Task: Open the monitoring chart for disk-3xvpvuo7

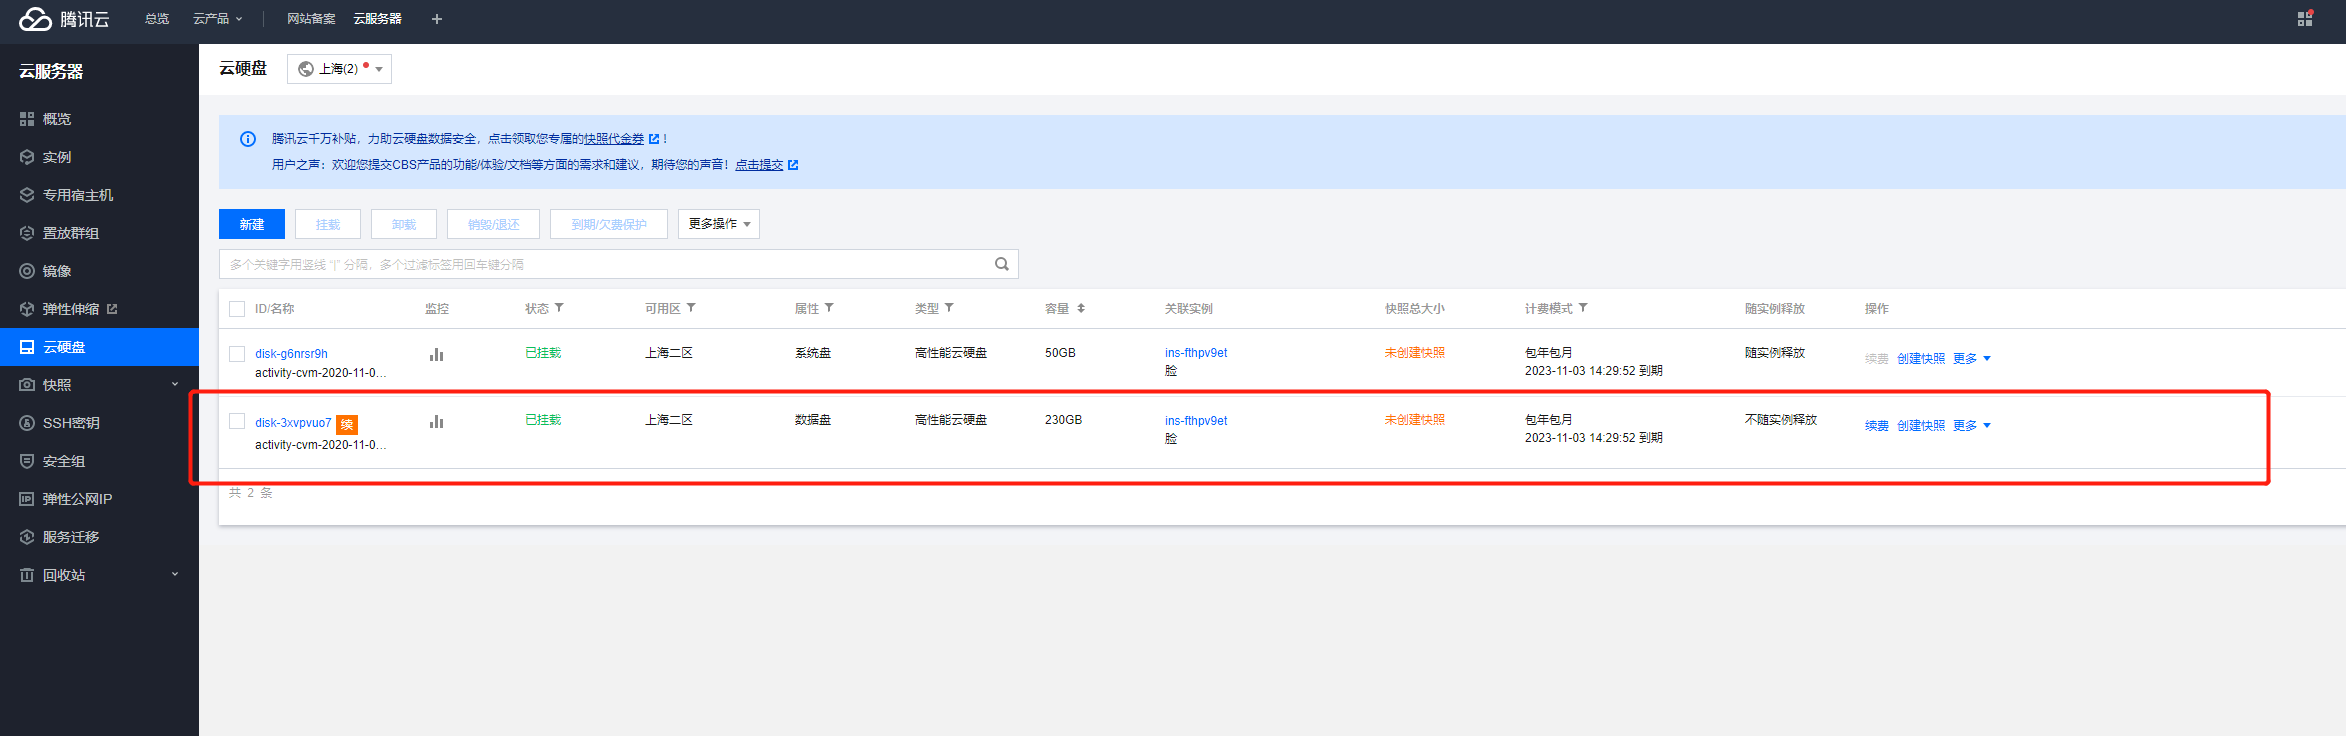Action: click(436, 422)
